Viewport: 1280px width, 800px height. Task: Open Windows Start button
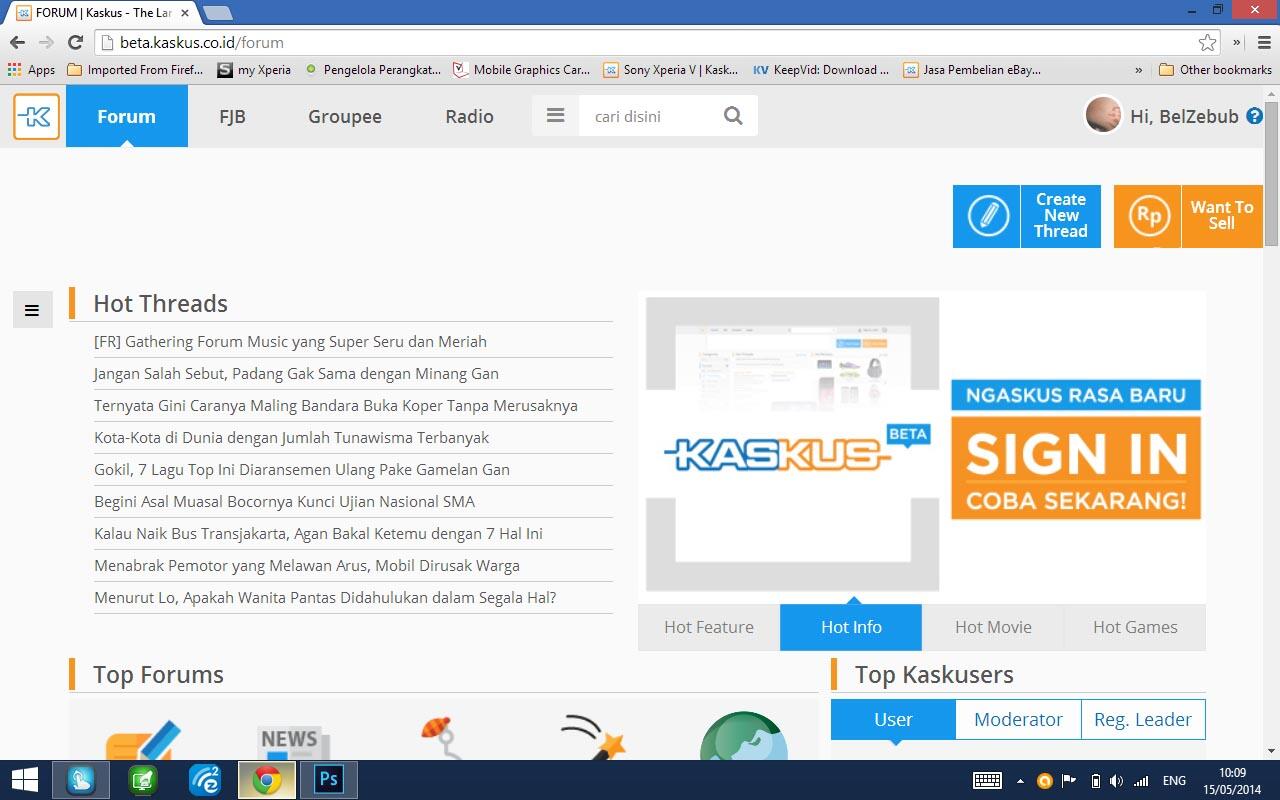(24, 780)
